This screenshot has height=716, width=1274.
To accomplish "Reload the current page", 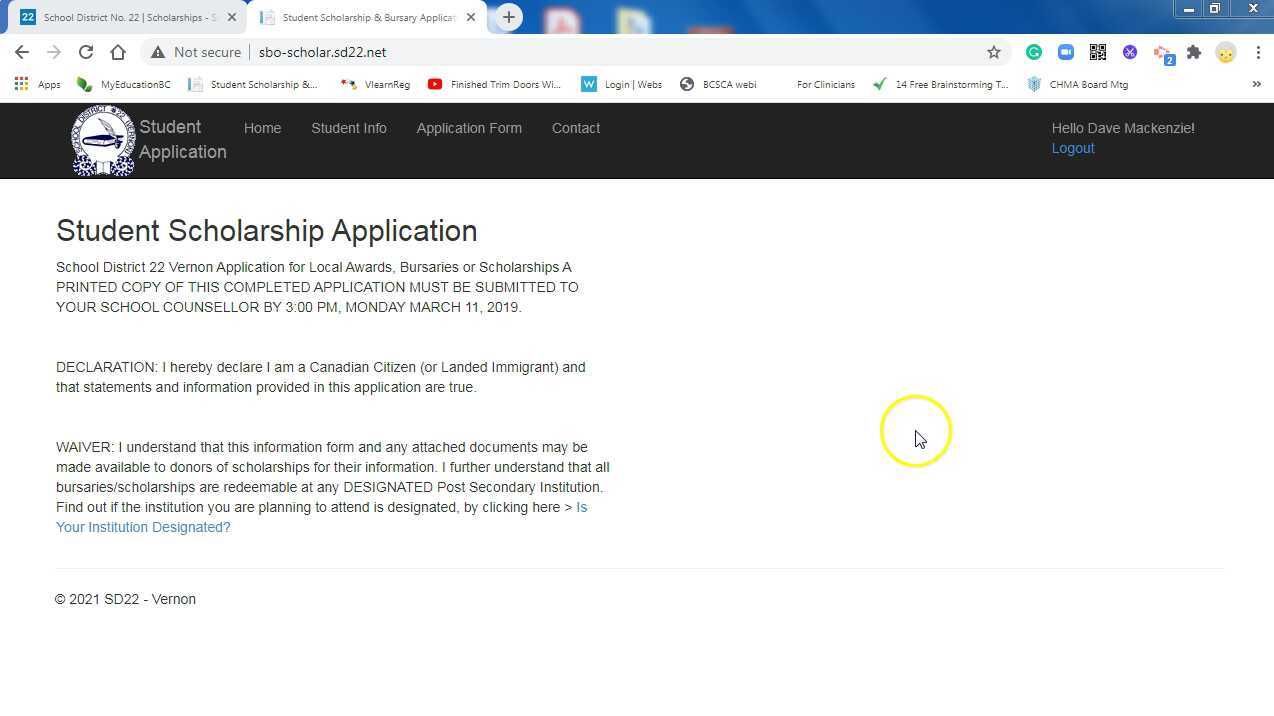I will click(x=86, y=52).
